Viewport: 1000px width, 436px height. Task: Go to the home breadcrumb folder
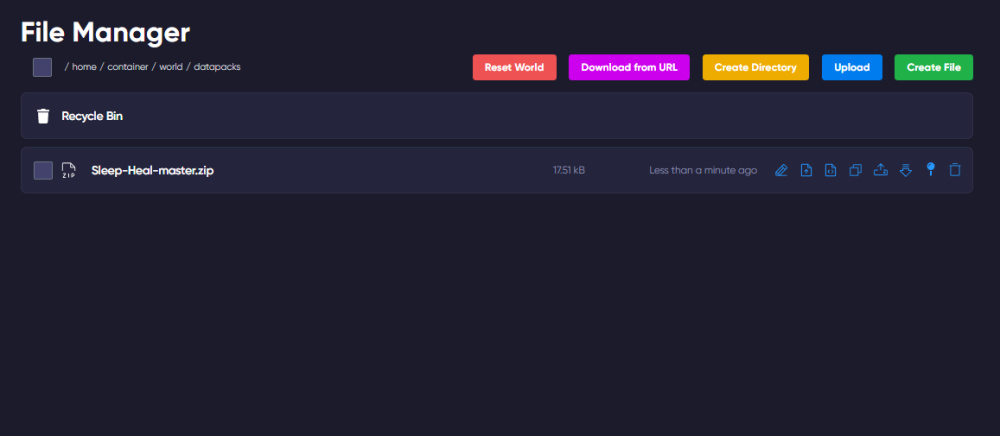click(84, 67)
